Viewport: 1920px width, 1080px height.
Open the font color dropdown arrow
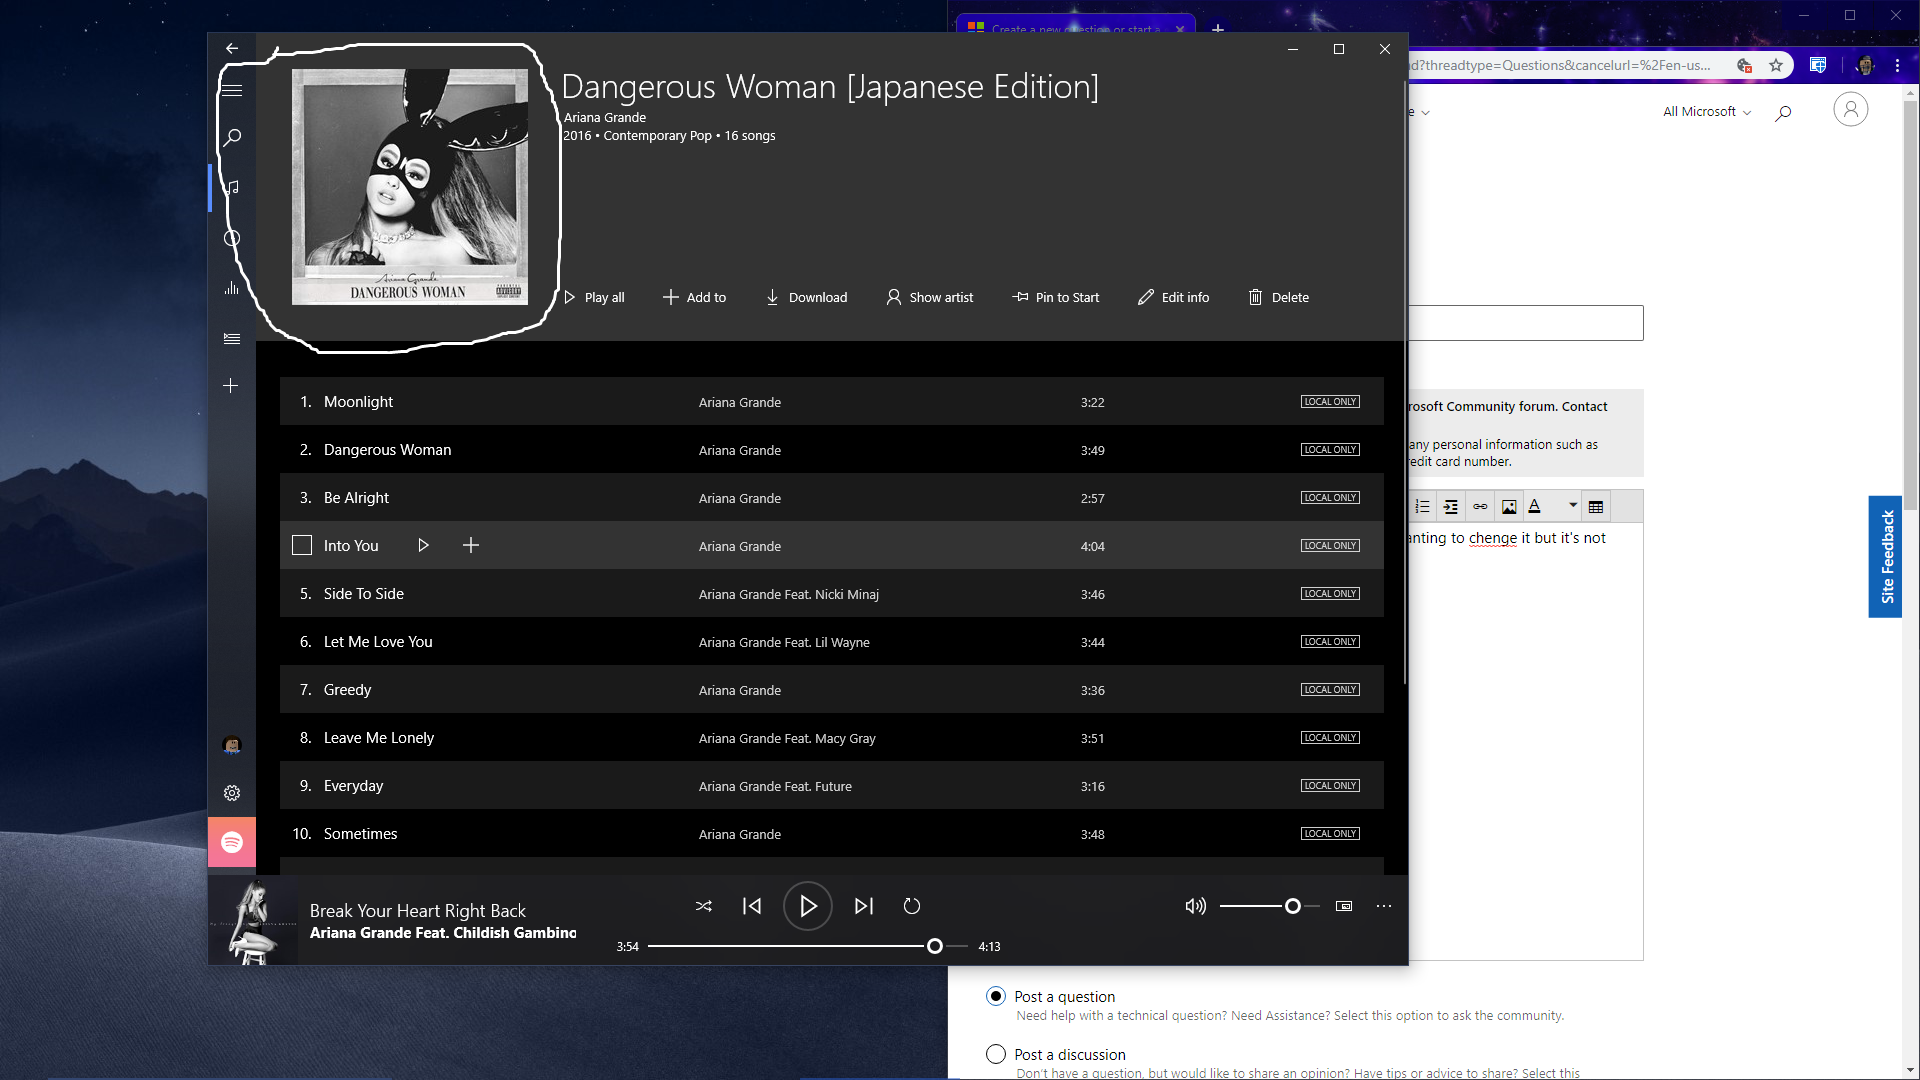[x=1573, y=506]
